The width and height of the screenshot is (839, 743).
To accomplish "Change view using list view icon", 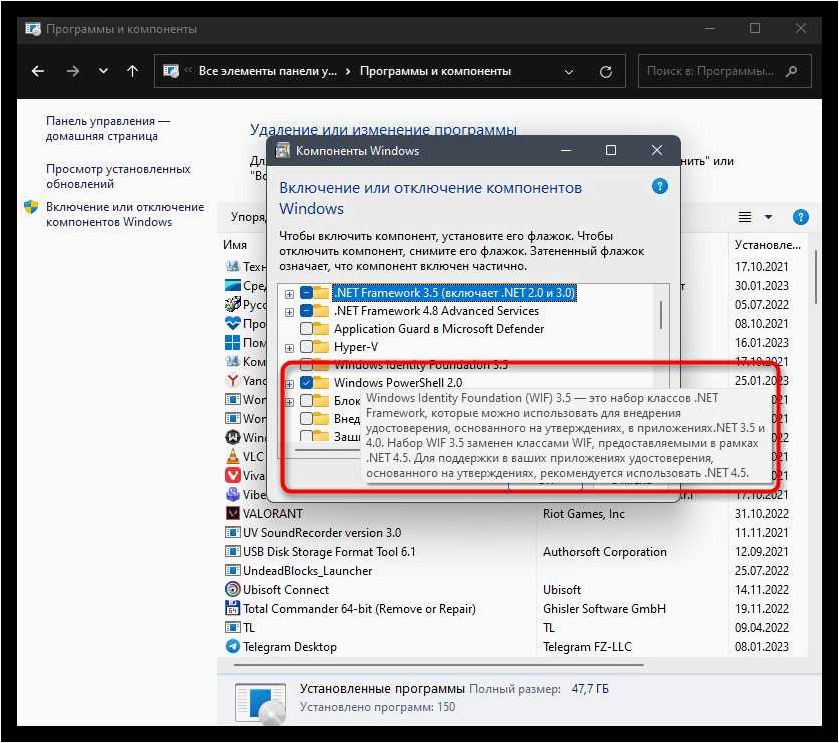I will click(x=744, y=217).
